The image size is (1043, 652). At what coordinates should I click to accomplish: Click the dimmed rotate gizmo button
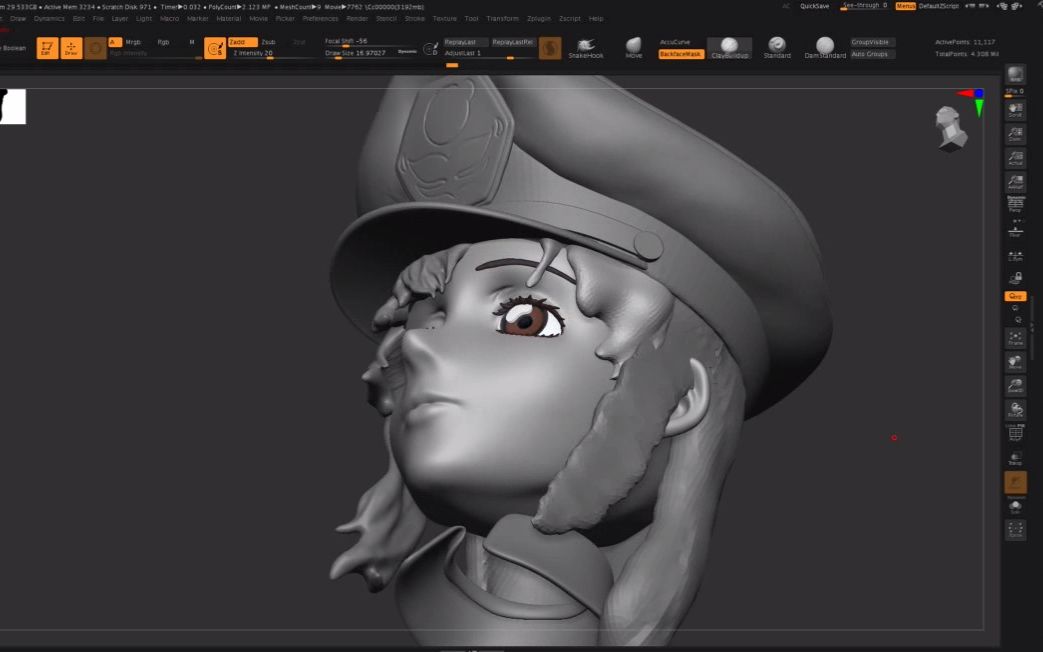95,48
